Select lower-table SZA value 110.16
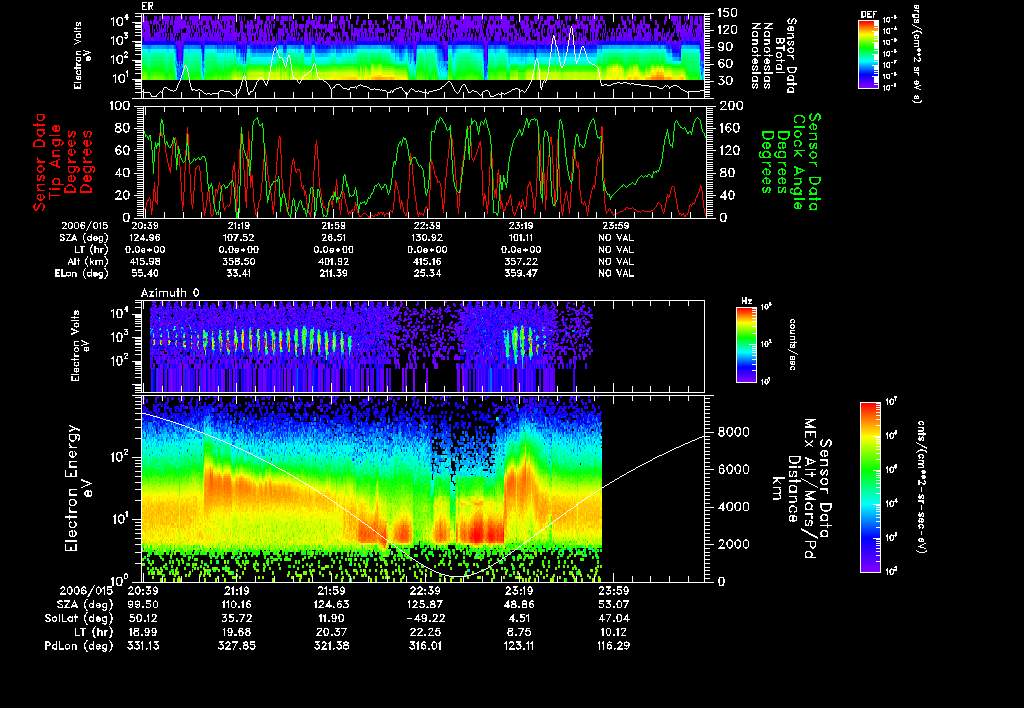 point(237,605)
